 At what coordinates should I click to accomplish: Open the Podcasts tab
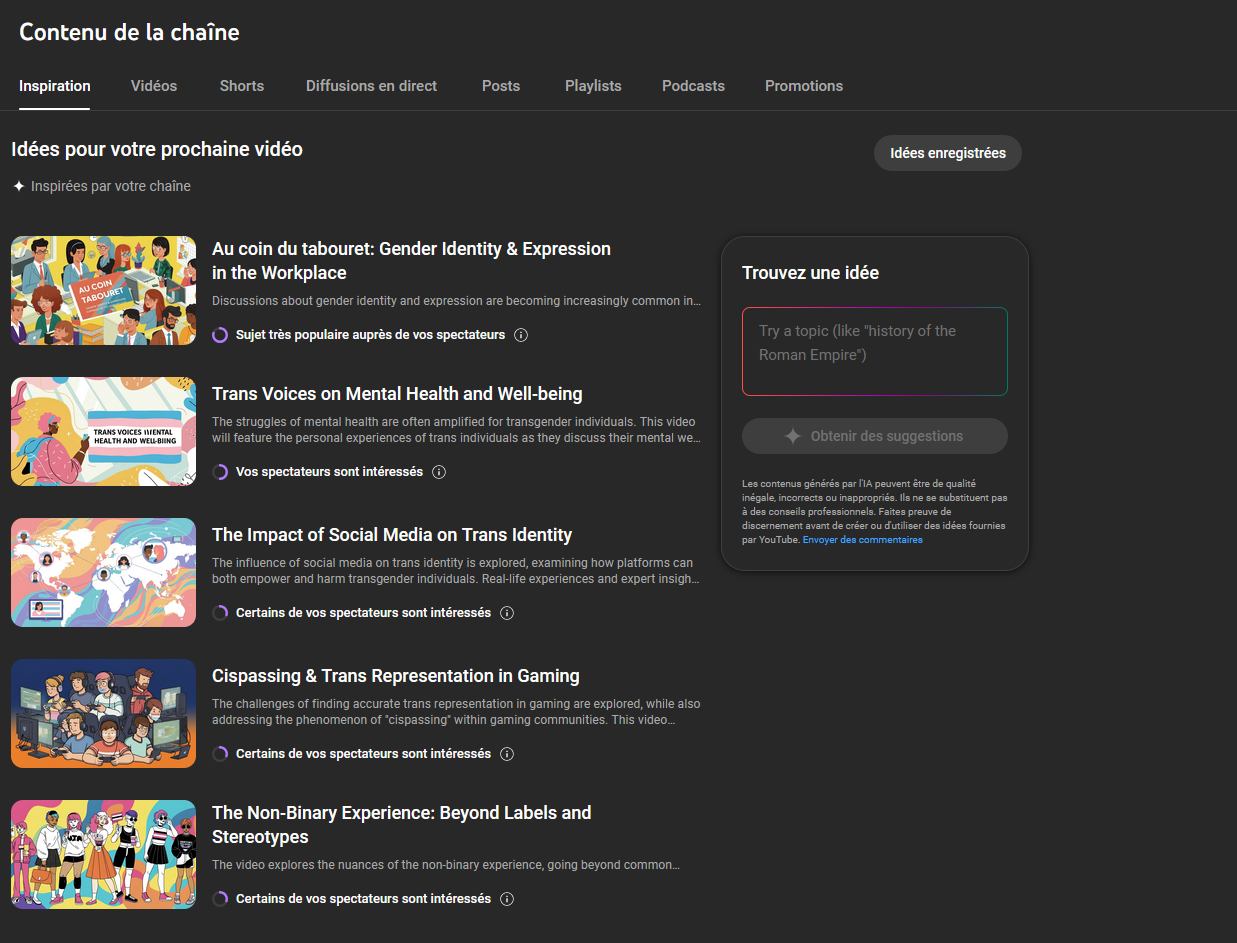tap(693, 86)
